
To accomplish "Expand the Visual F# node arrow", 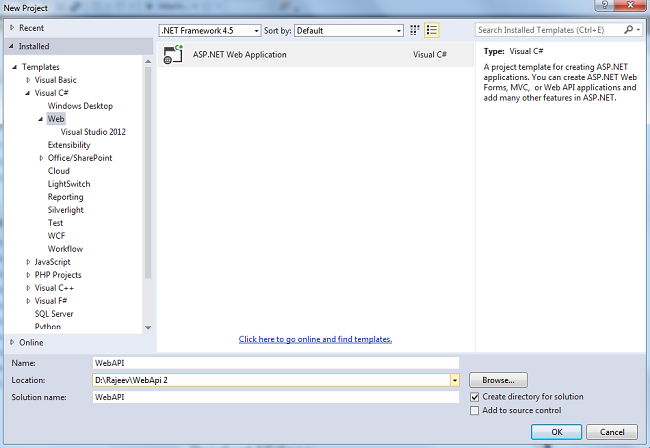I will point(28,301).
